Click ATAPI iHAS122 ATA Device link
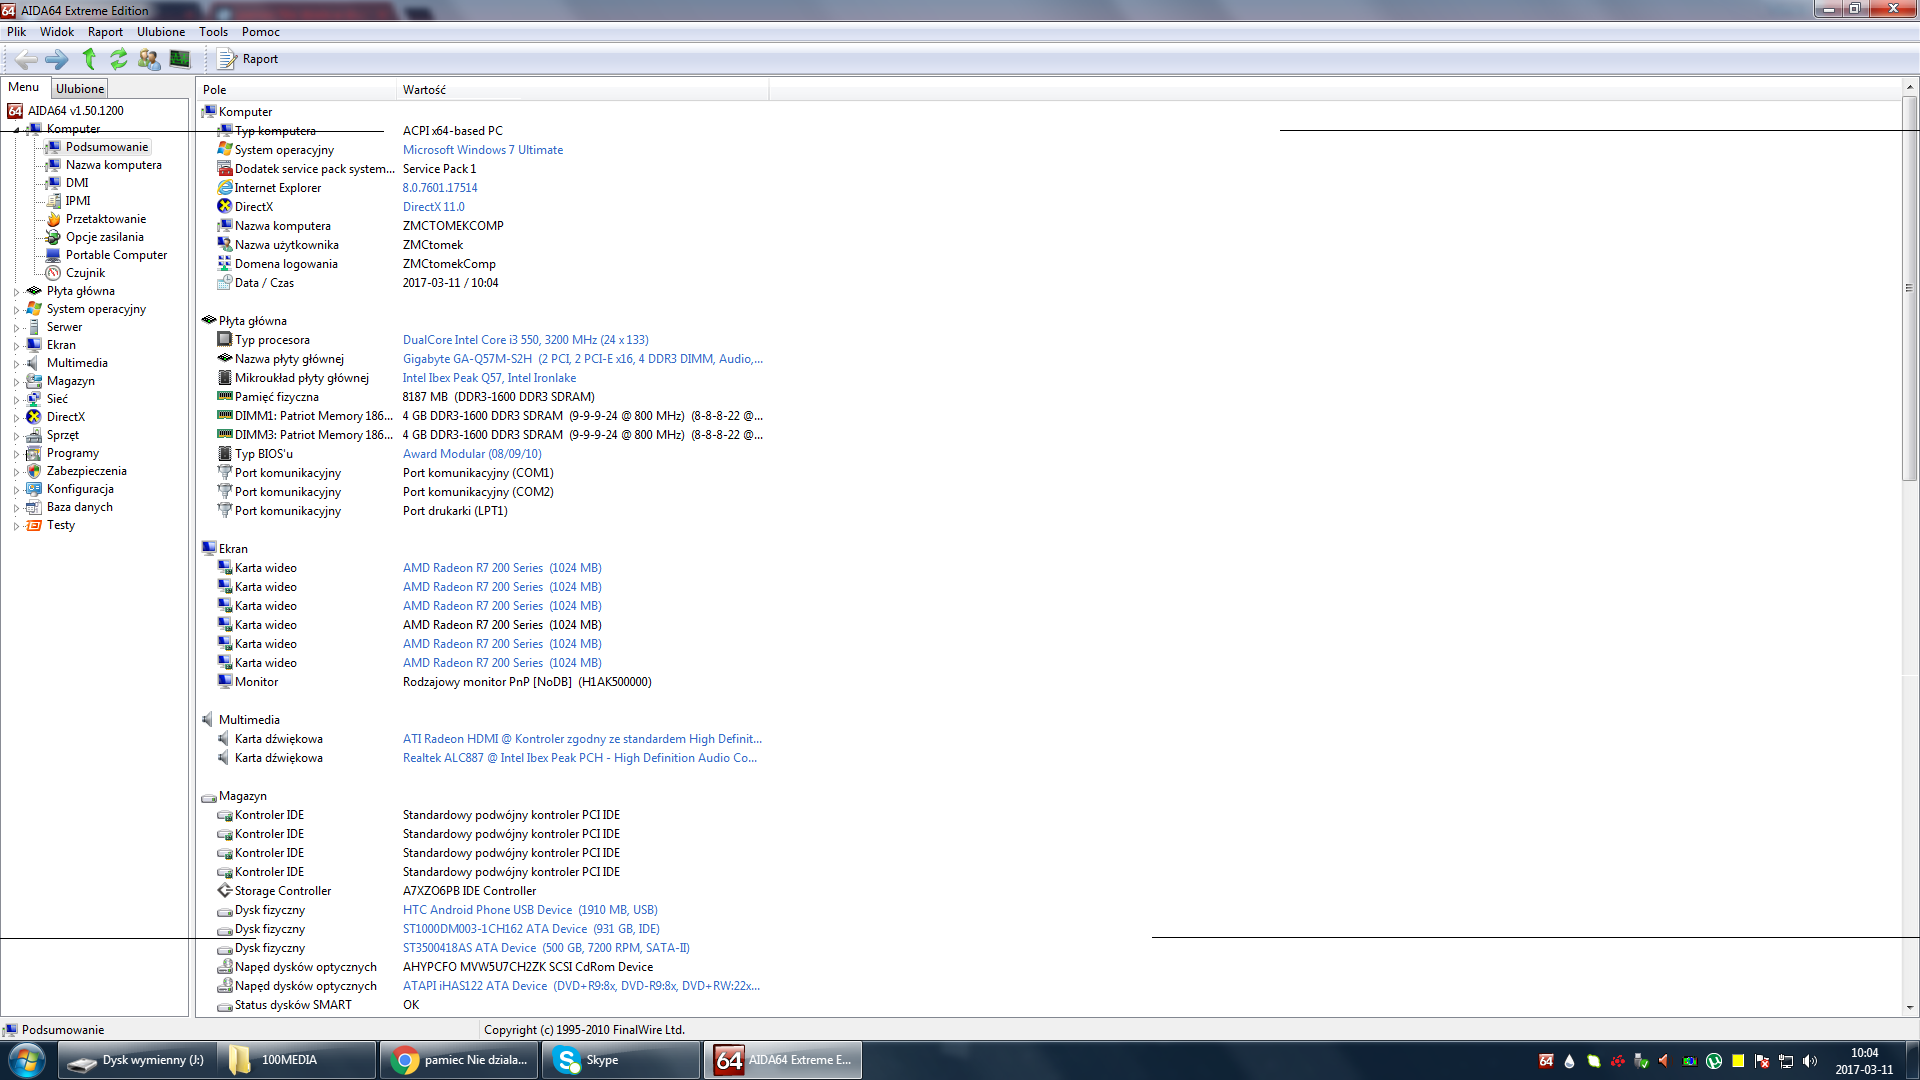The height and width of the screenshot is (1080, 1920). click(581, 986)
